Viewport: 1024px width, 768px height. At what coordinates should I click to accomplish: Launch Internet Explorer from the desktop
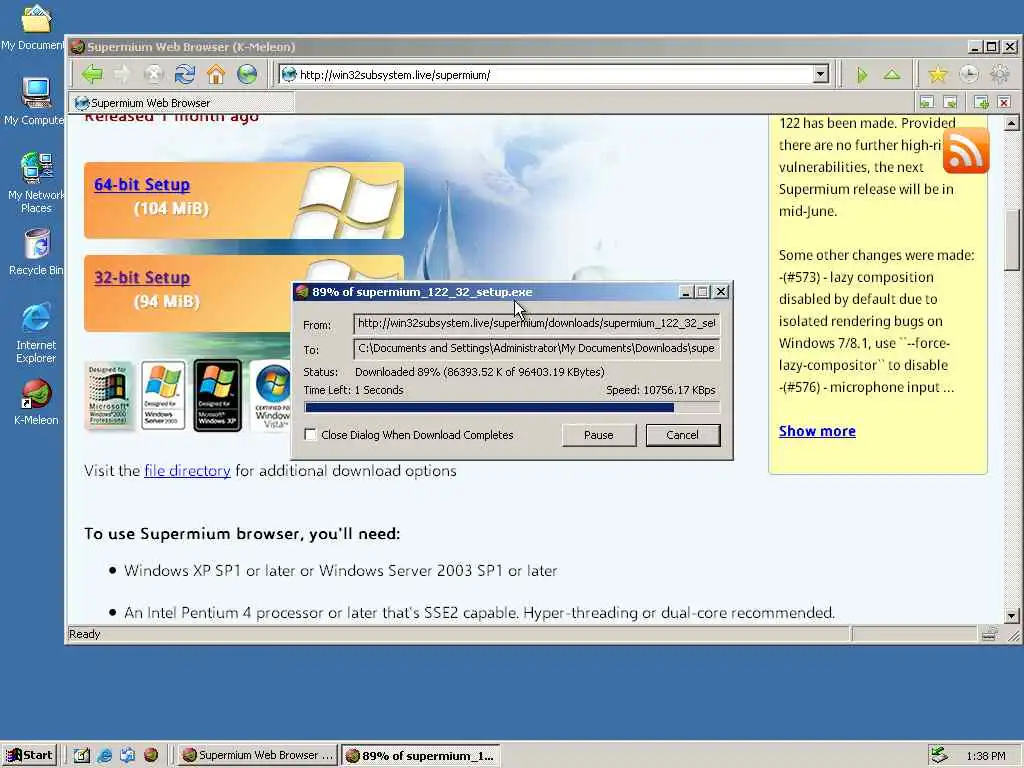36,332
